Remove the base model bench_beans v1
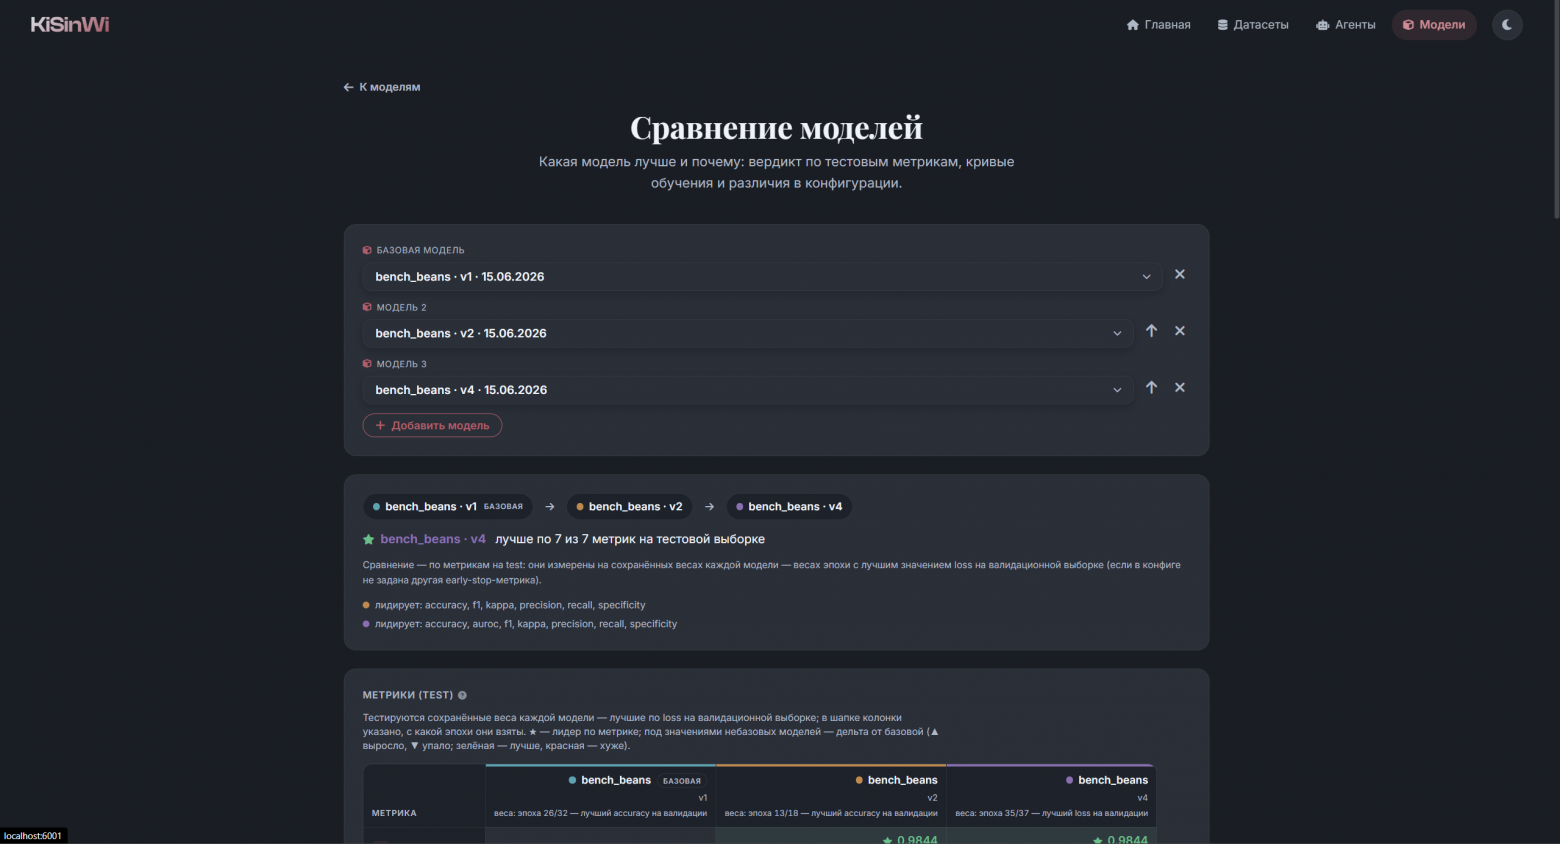This screenshot has height=844, width=1560. [x=1180, y=274]
